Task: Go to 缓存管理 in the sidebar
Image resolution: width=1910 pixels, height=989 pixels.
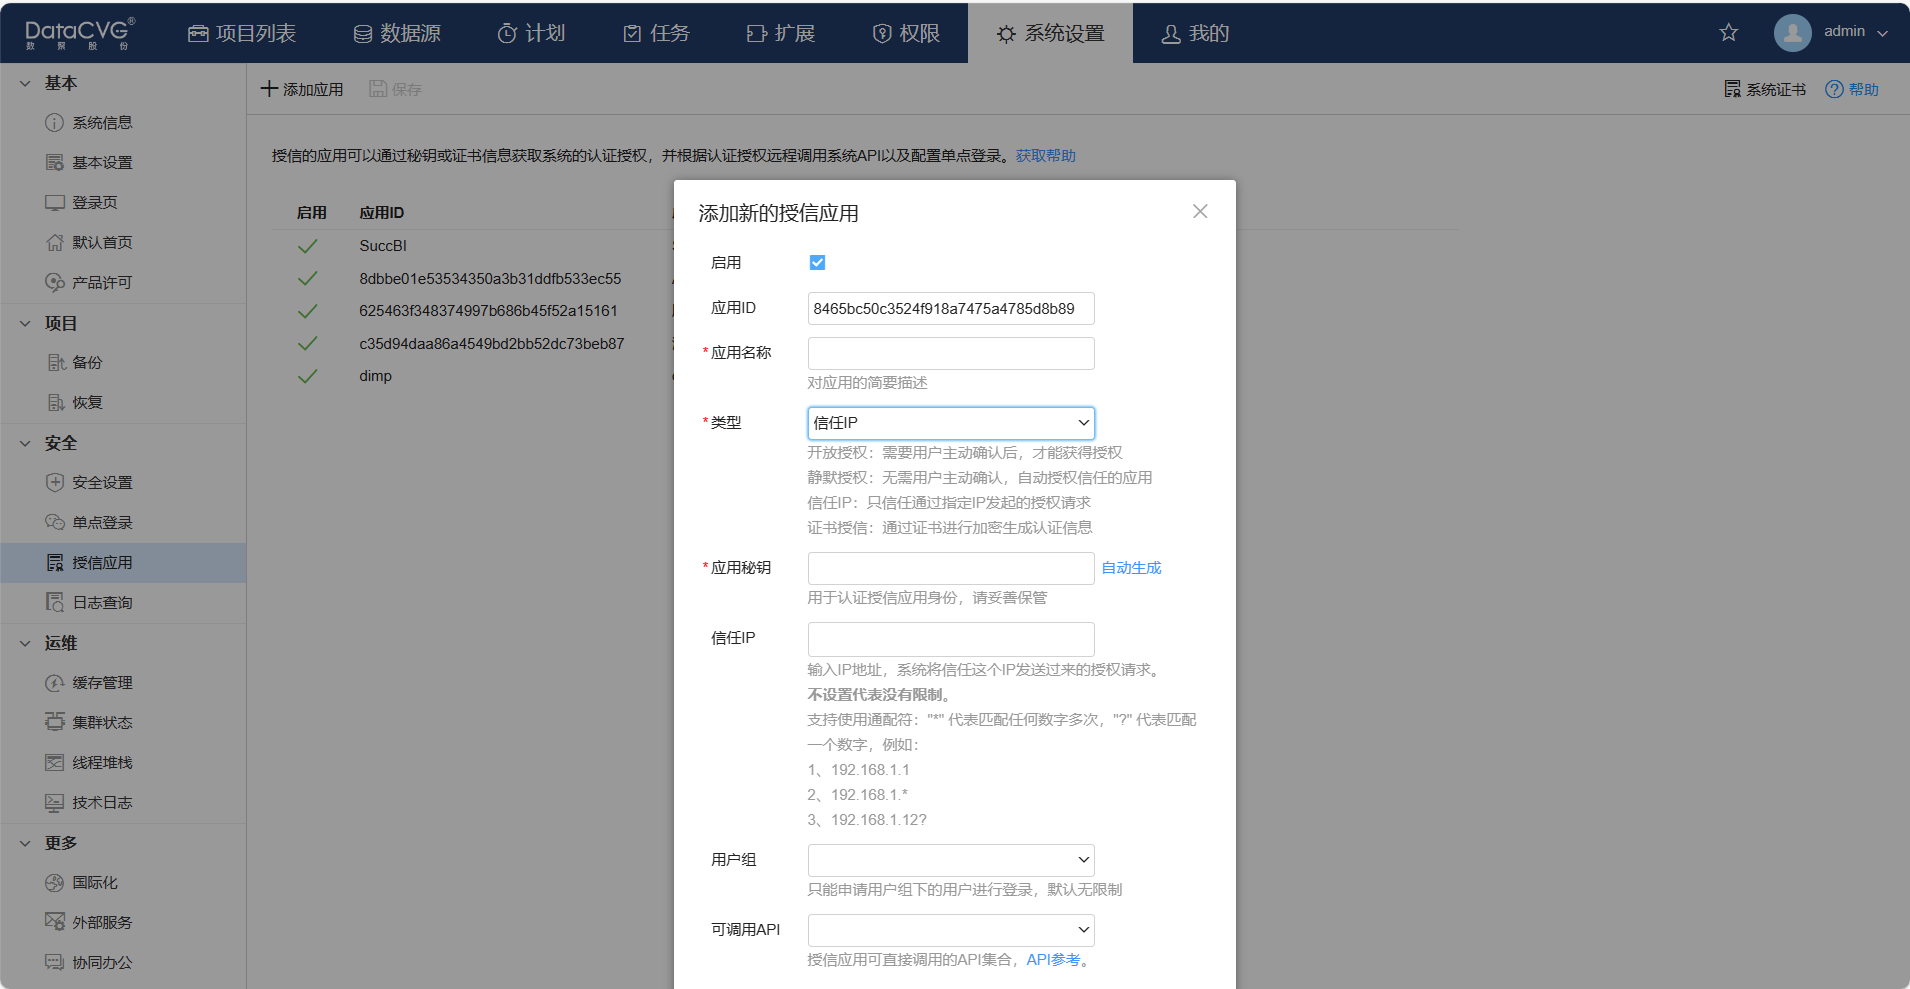Action: coord(101,683)
